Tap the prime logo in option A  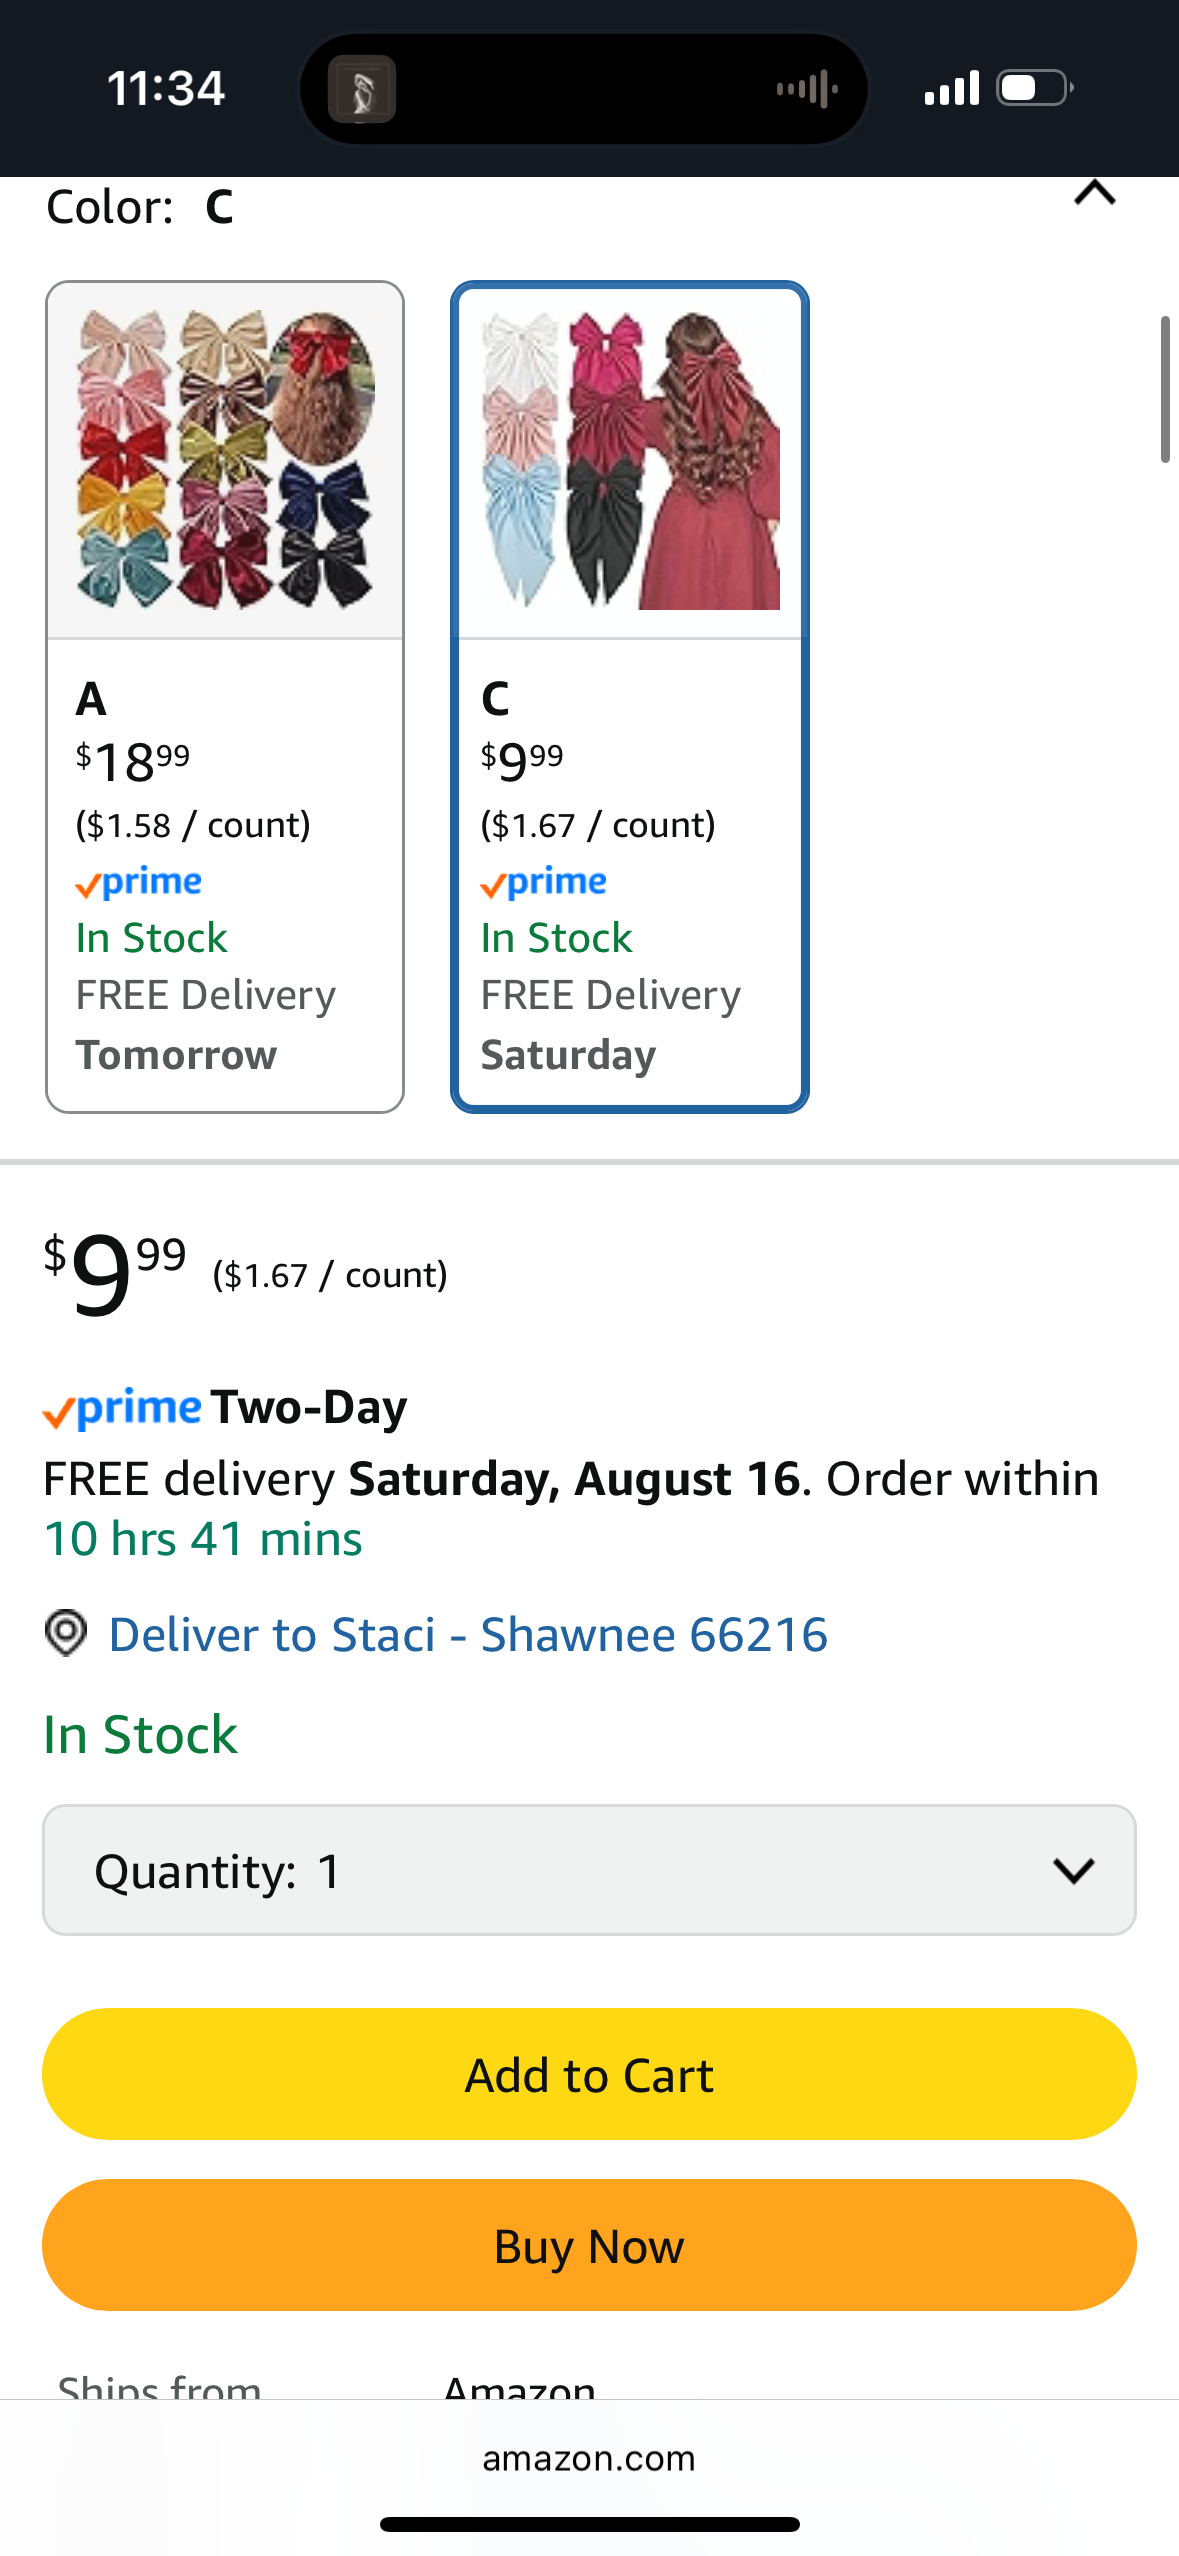pos(139,883)
